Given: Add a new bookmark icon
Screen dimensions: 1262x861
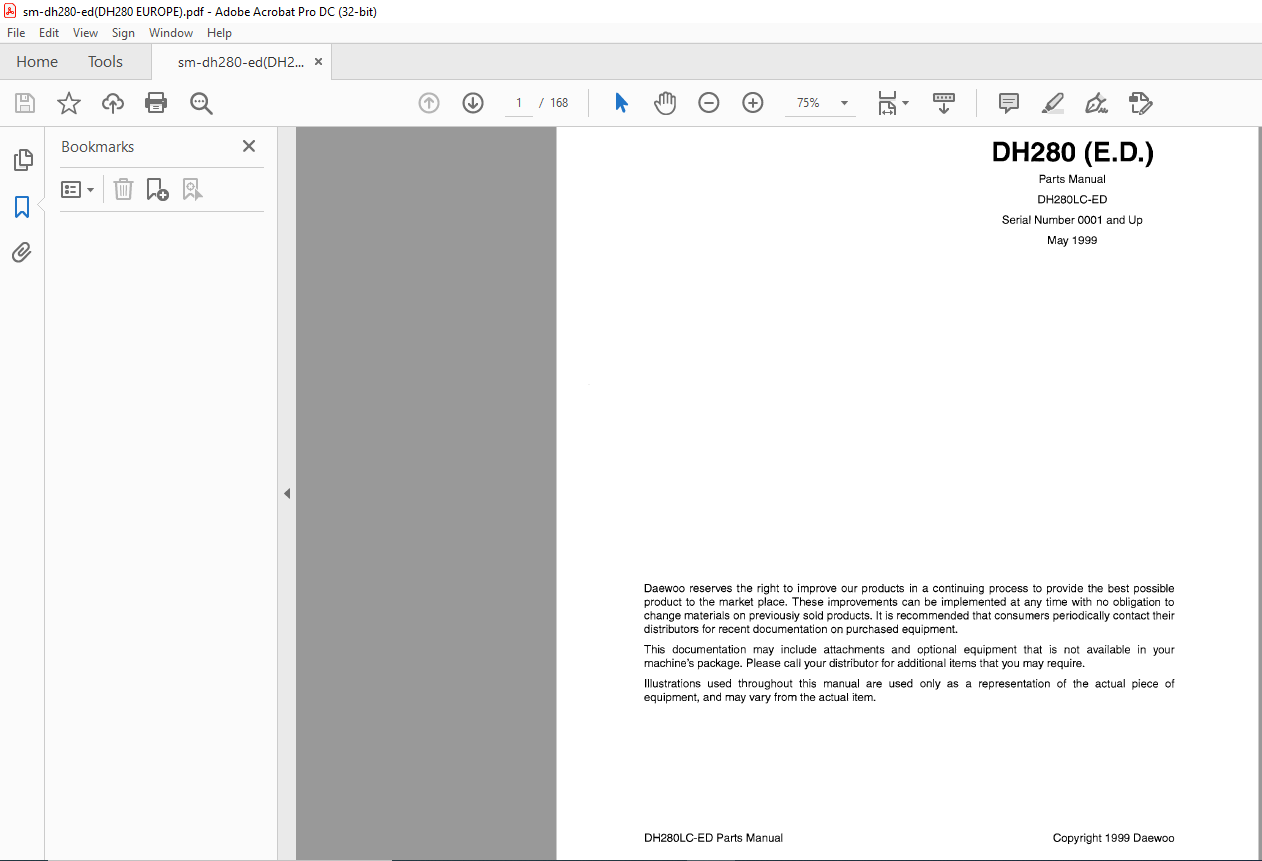Looking at the screenshot, I should point(157,189).
